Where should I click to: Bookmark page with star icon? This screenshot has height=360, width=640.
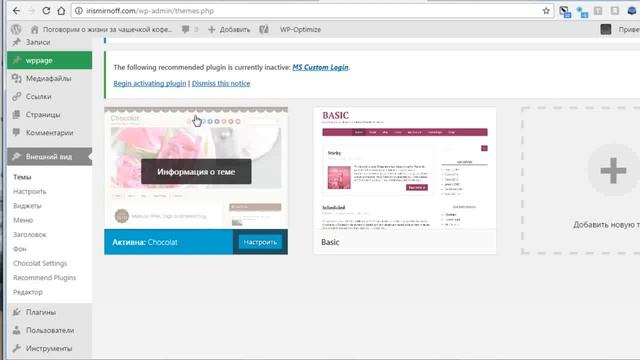coord(546,11)
